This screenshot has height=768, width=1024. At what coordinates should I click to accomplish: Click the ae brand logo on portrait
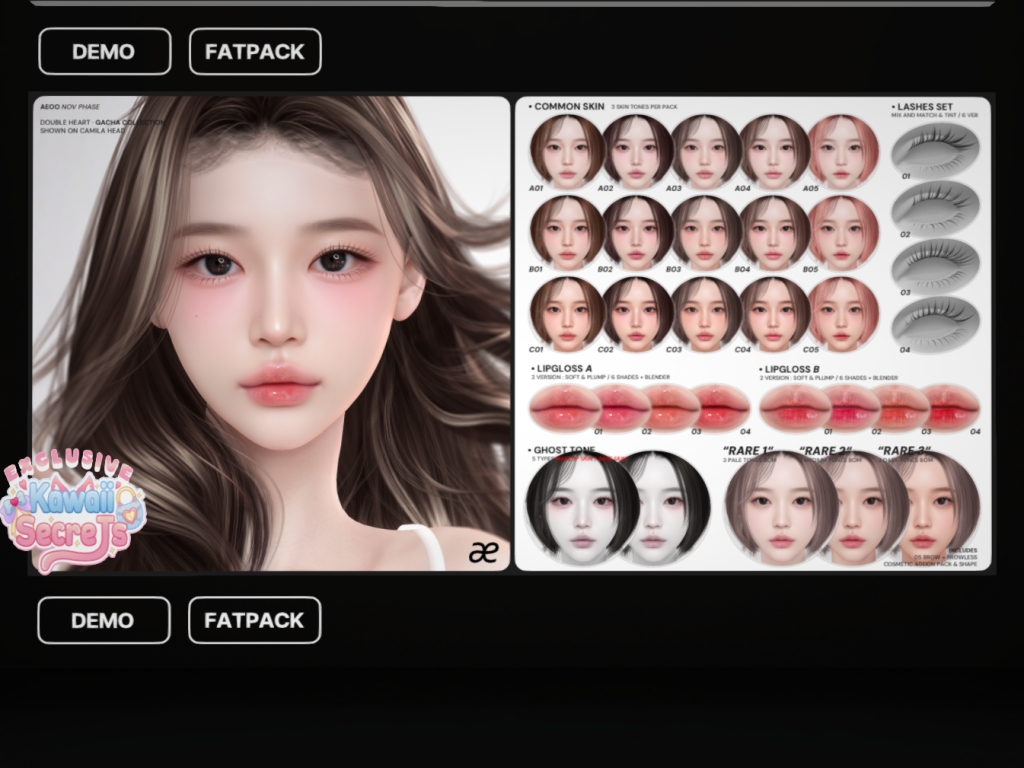point(483,552)
